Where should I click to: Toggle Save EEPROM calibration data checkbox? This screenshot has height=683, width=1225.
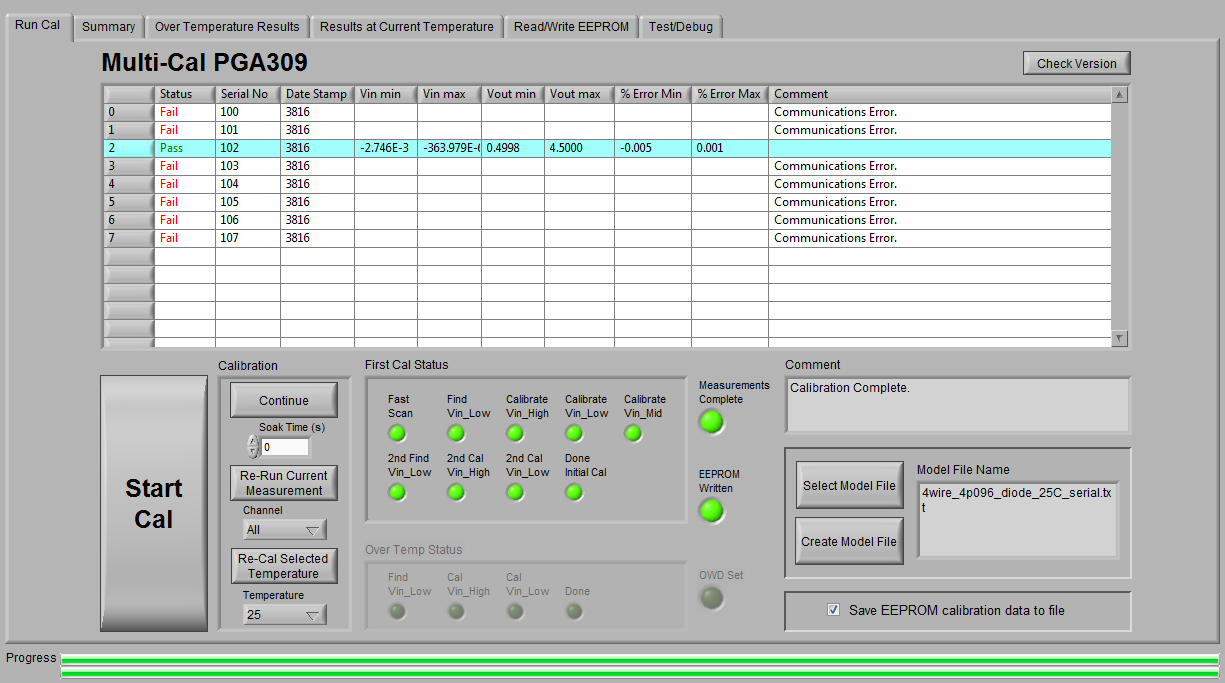tap(834, 609)
